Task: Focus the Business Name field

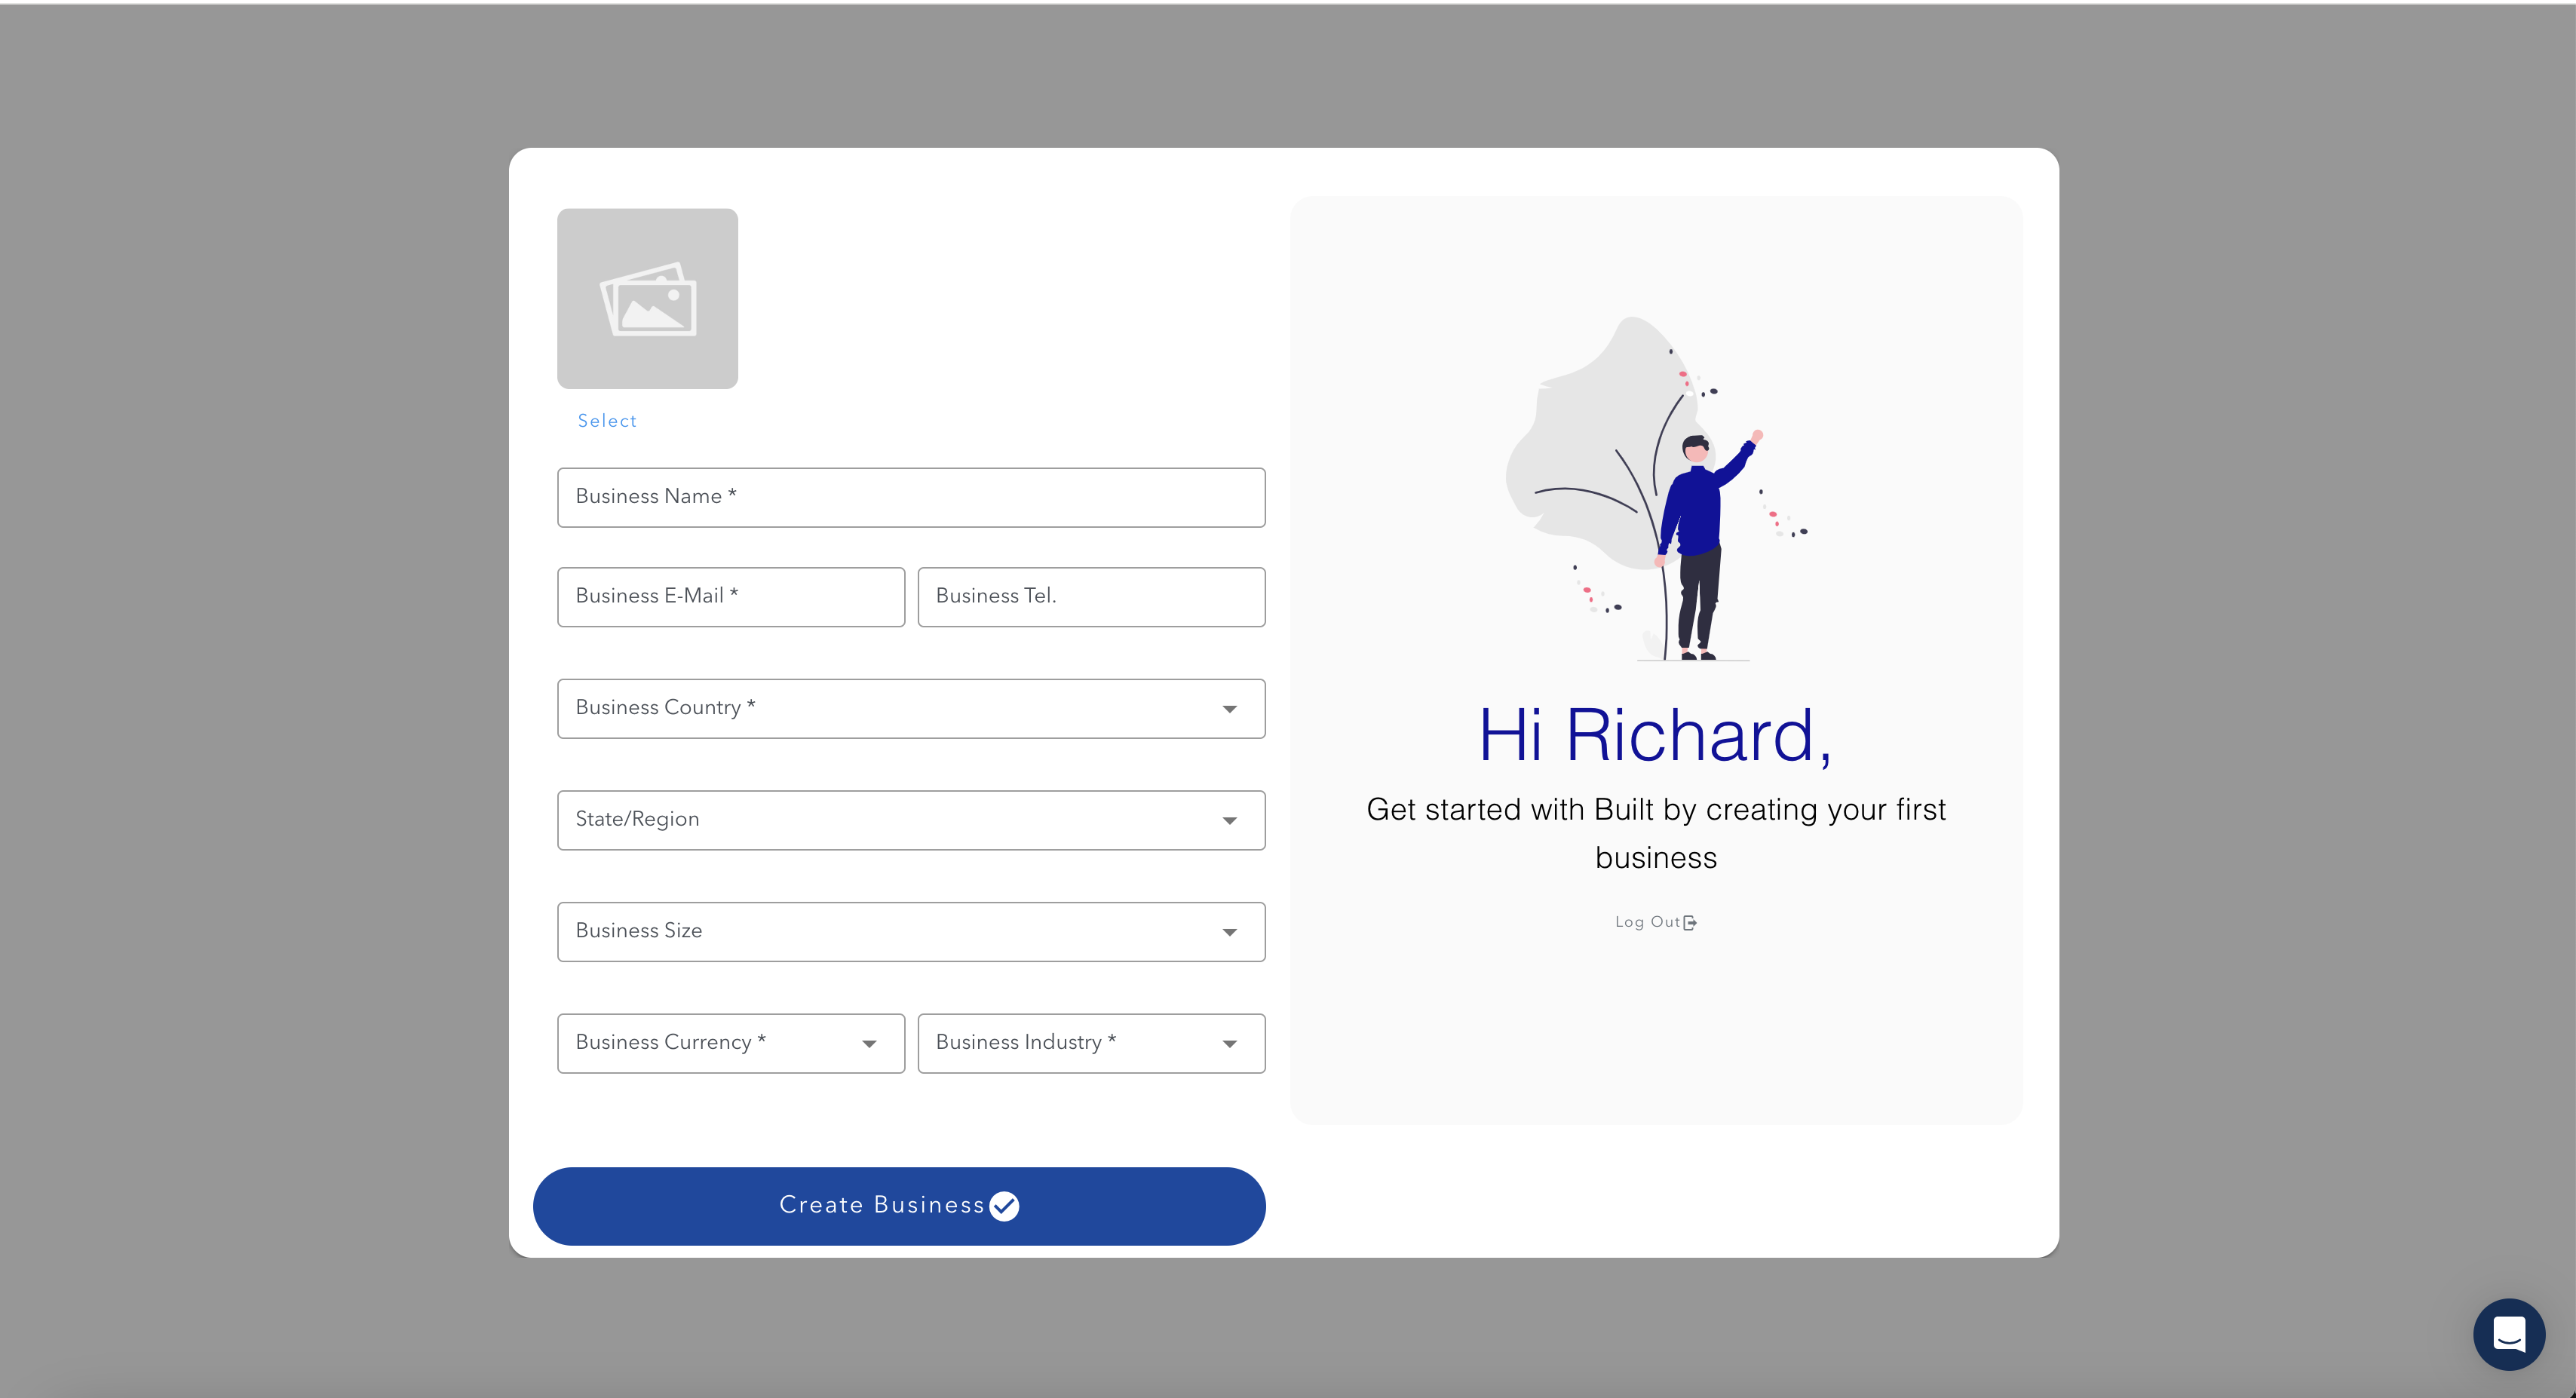Action: point(910,497)
